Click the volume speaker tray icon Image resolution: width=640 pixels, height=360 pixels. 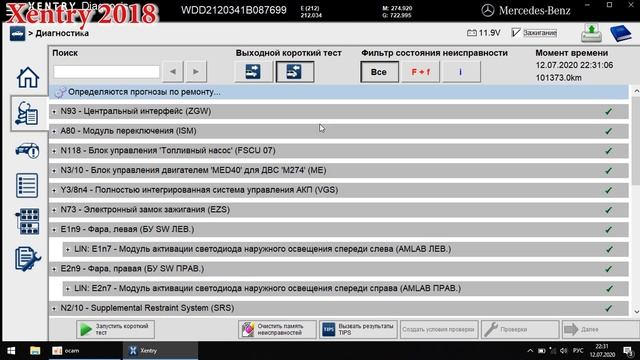[x=564, y=351]
